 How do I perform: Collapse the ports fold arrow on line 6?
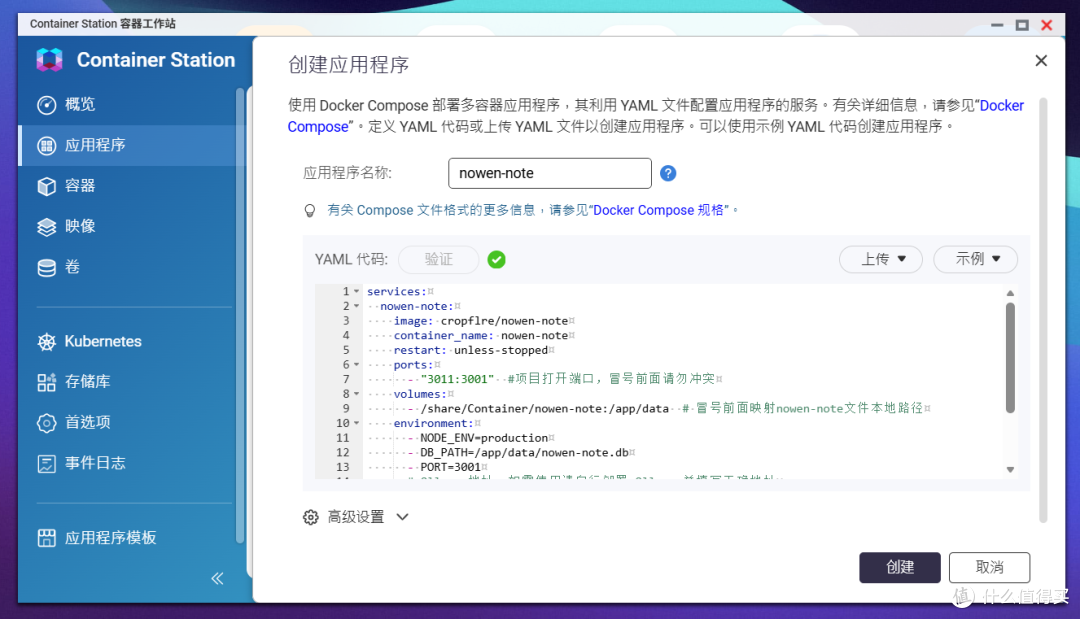pyautogui.click(x=356, y=364)
